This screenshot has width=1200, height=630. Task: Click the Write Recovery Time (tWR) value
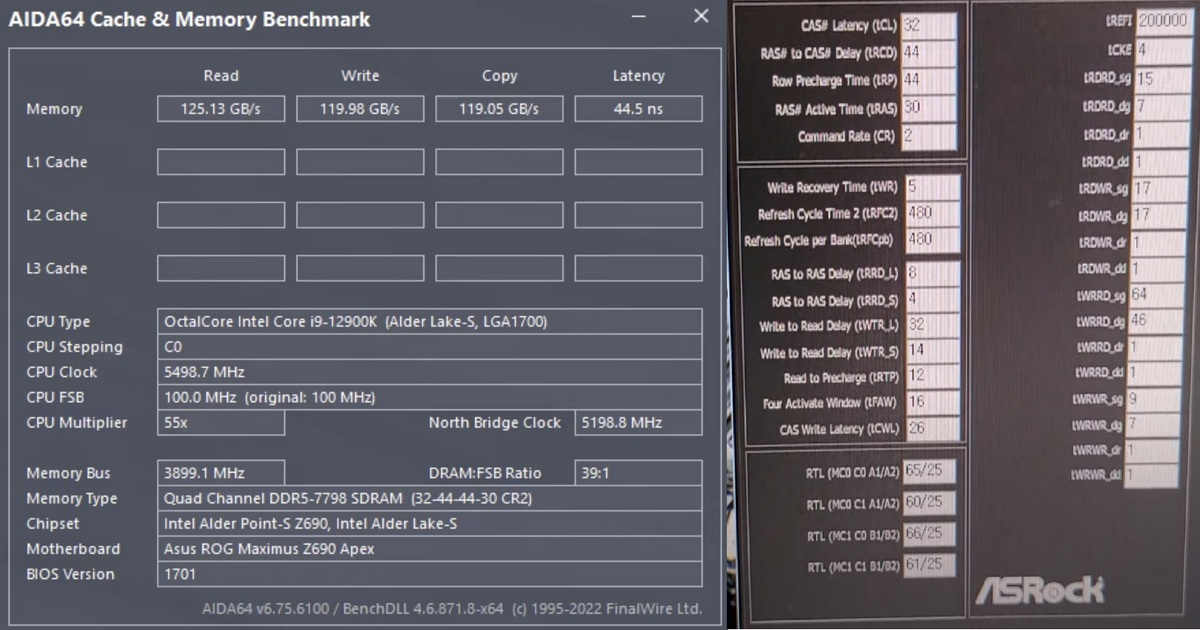point(932,187)
